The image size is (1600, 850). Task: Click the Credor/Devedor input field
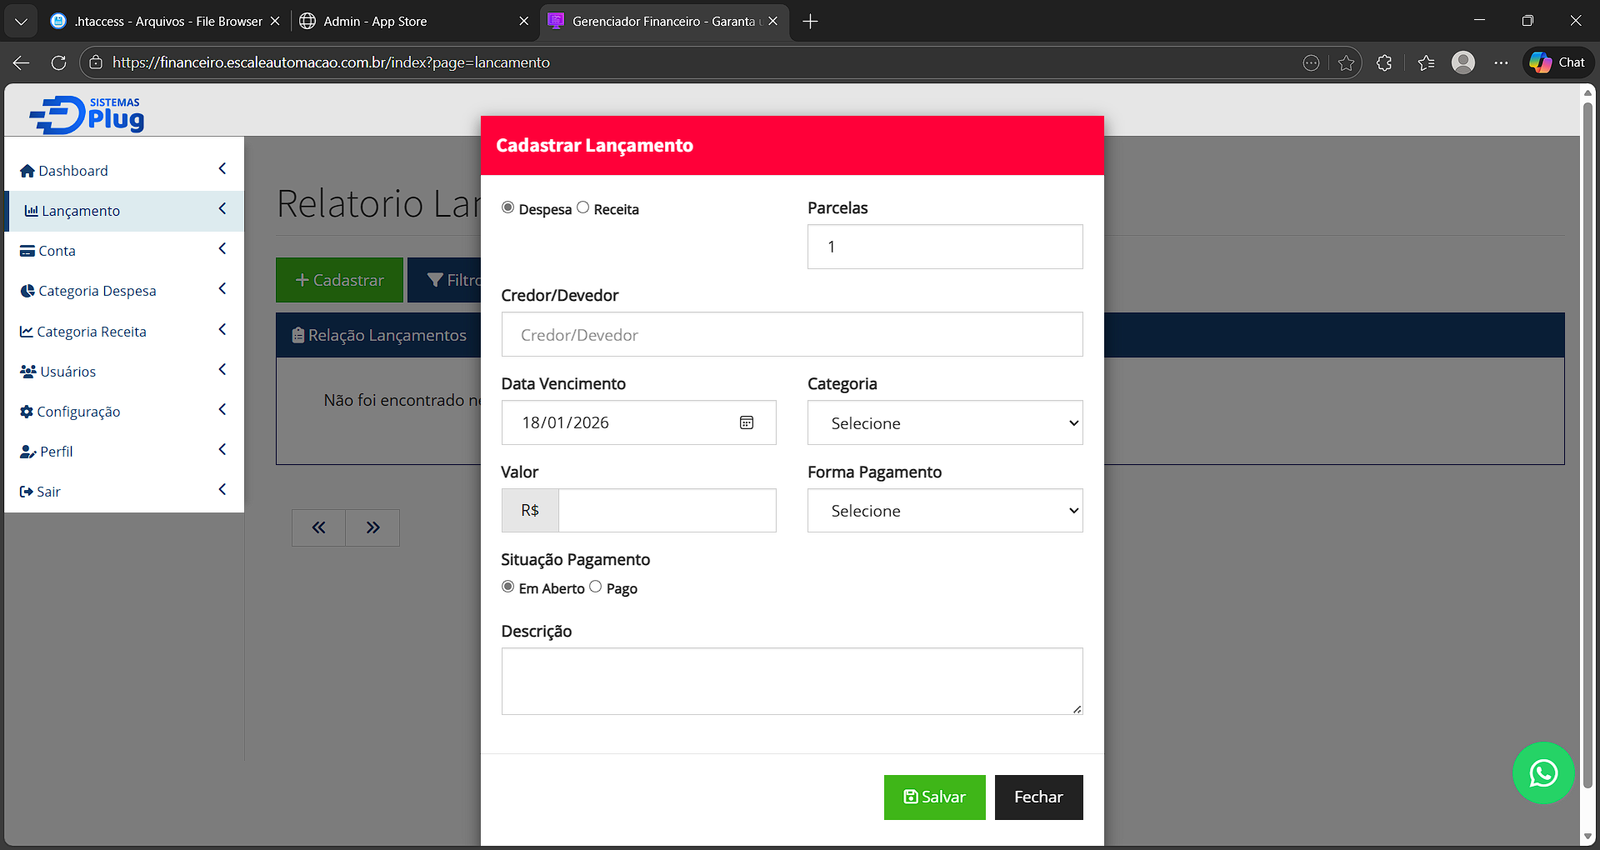(x=791, y=335)
